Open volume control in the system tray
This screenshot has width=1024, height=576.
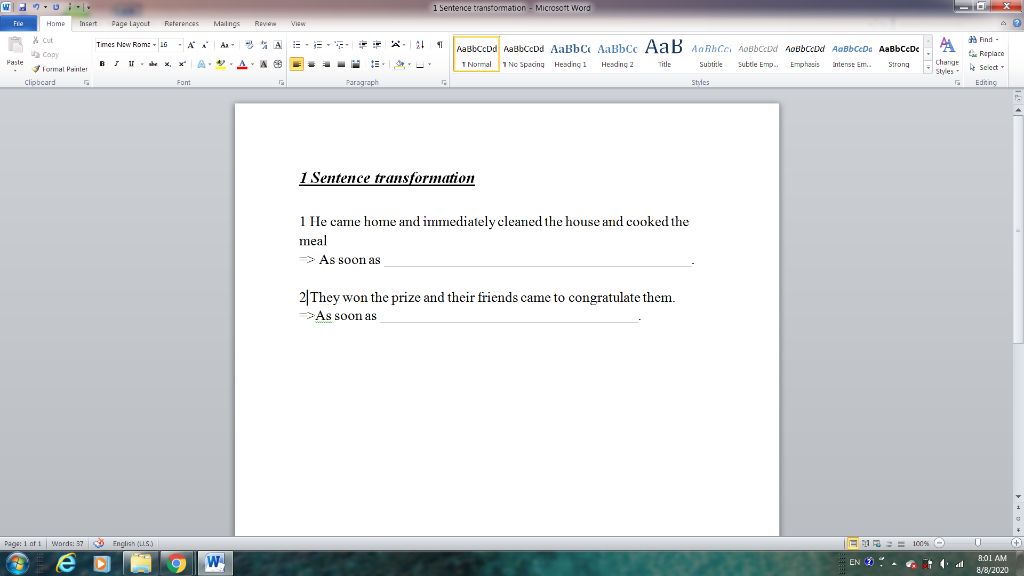[x=944, y=564]
